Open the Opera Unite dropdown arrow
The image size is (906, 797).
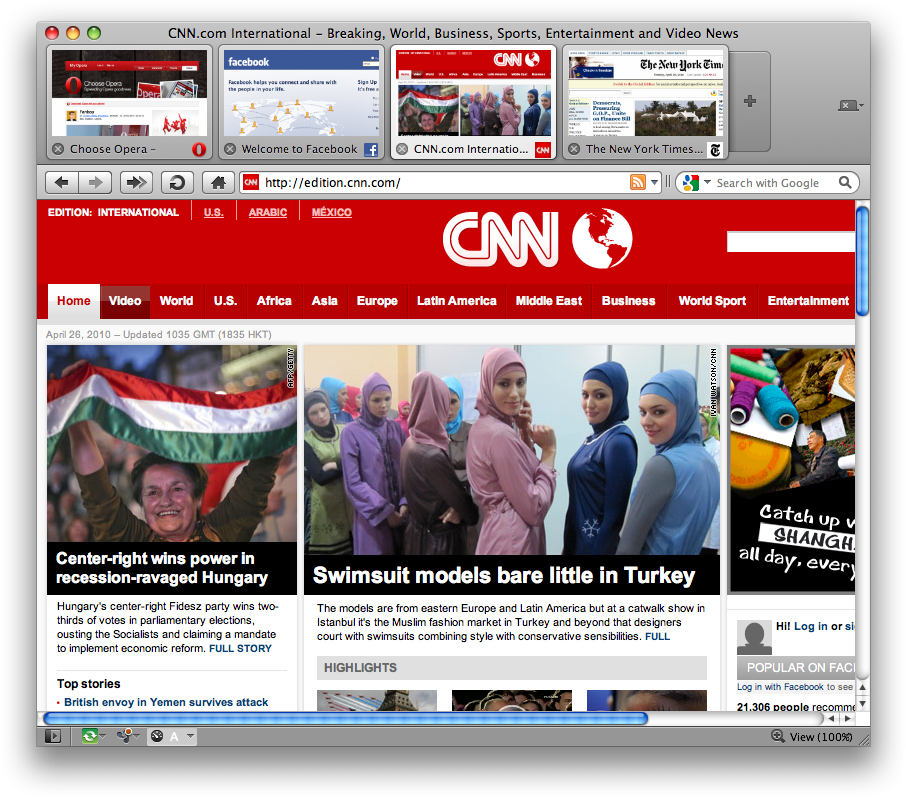click(x=136, y=736)
